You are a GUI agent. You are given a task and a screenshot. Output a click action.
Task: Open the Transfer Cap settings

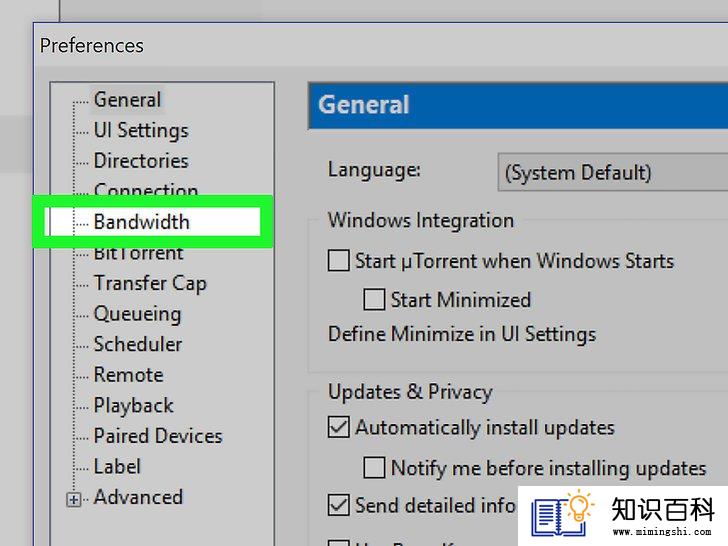click(x=150, y=283)
